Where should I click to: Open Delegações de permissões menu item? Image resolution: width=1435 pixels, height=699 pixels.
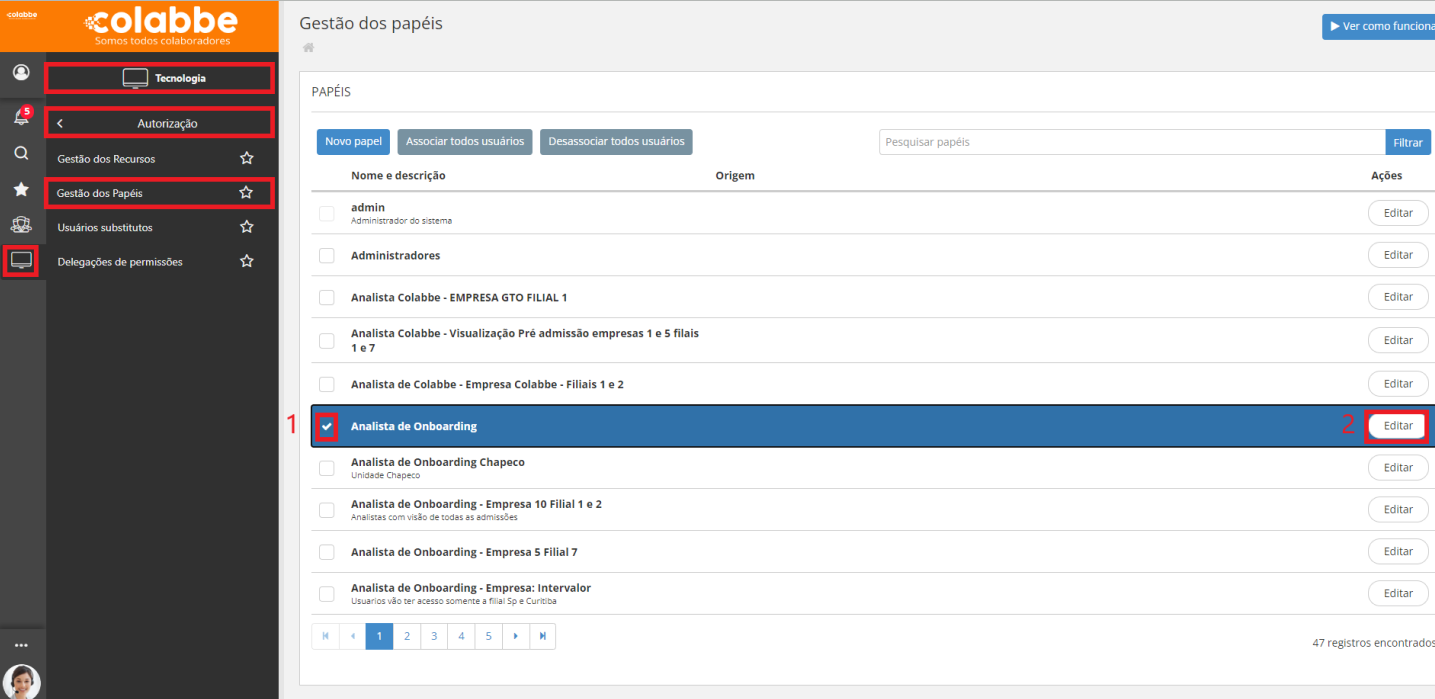[x=120, y=262]
